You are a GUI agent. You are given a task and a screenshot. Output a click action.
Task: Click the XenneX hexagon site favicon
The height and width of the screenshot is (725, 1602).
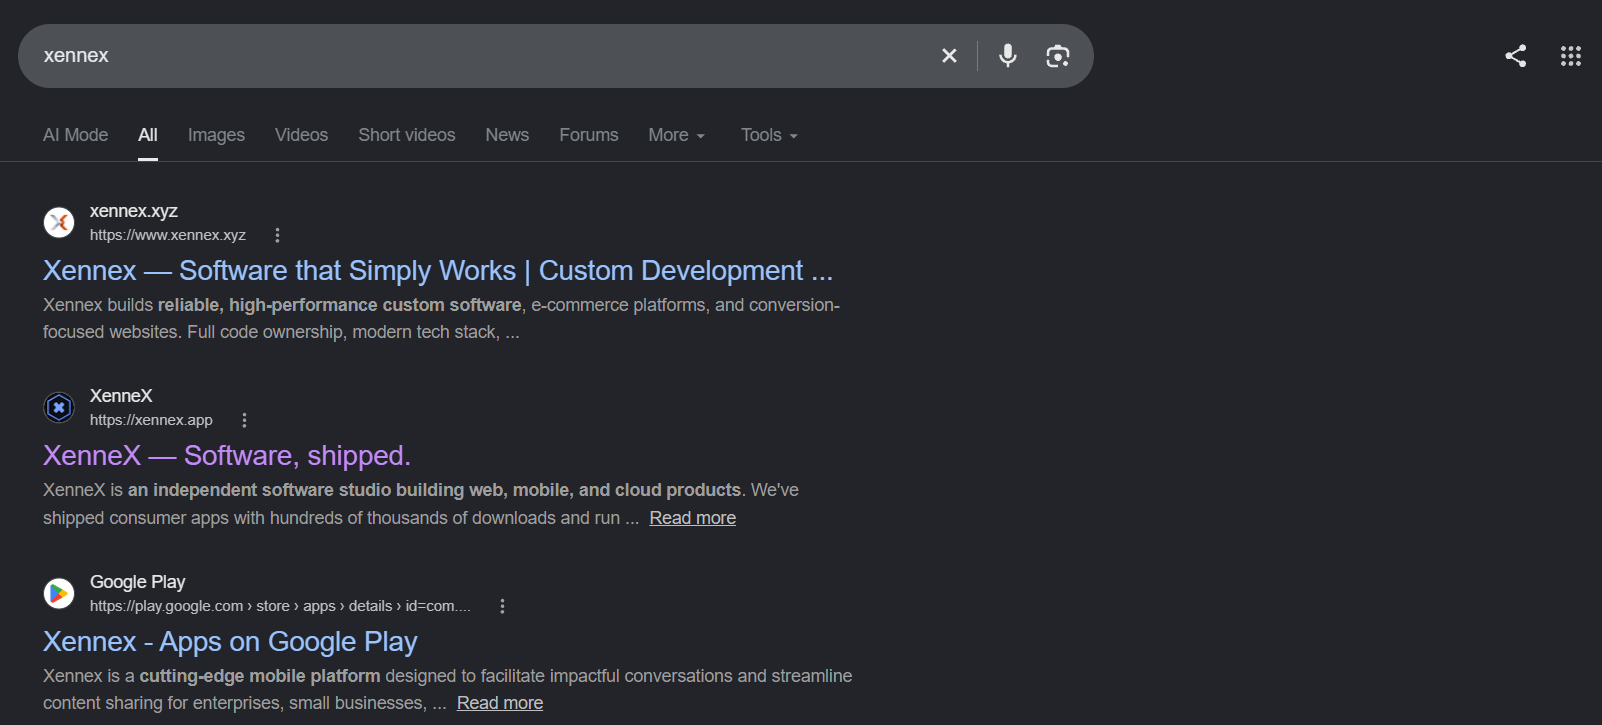pyautogui.click(x=59, y=407)
